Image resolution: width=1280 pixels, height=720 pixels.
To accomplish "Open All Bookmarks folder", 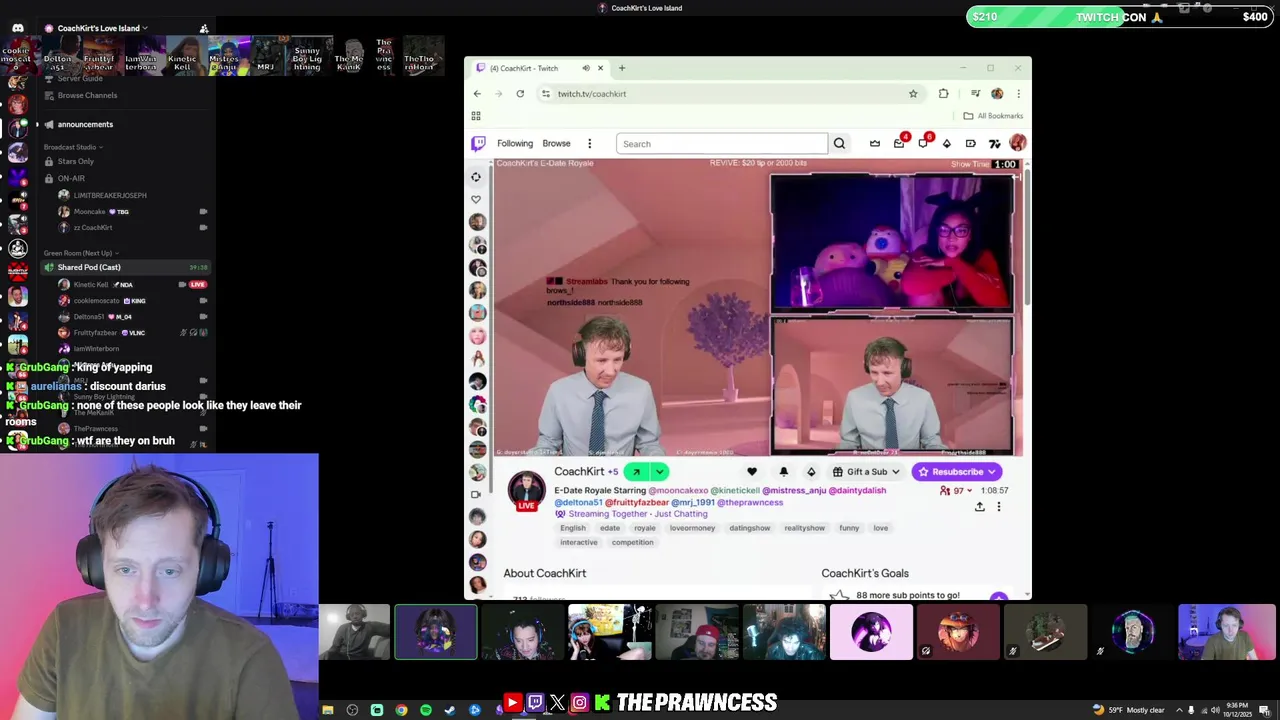I will click(993, 116).
